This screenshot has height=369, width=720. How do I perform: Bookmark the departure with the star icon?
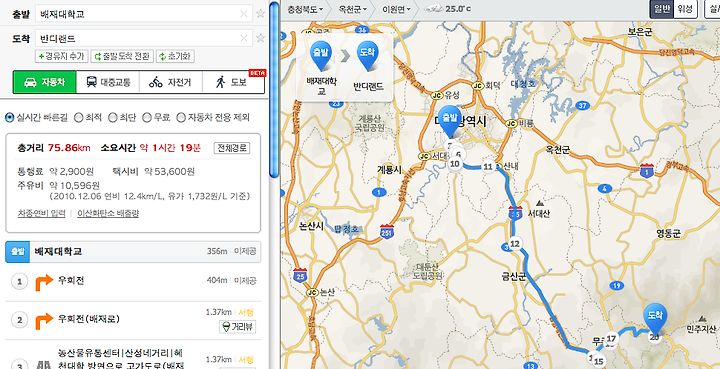click(260, 14)
